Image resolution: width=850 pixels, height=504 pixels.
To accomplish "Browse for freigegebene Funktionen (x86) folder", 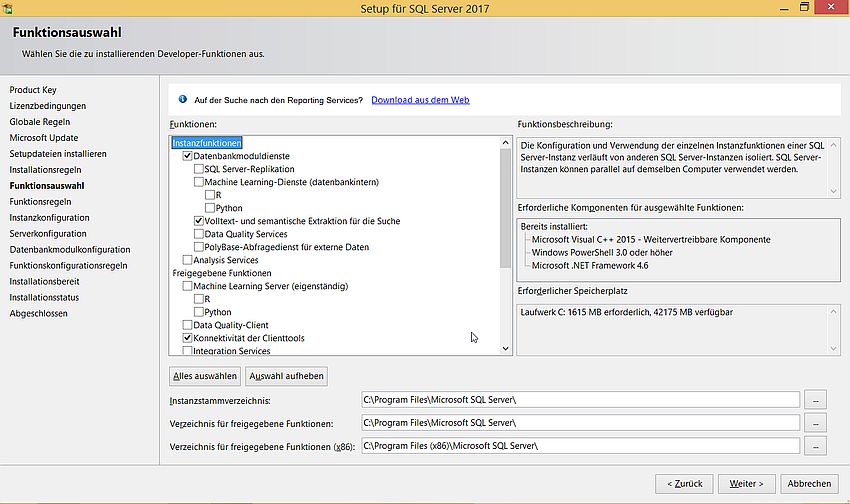I will [815, 446].
